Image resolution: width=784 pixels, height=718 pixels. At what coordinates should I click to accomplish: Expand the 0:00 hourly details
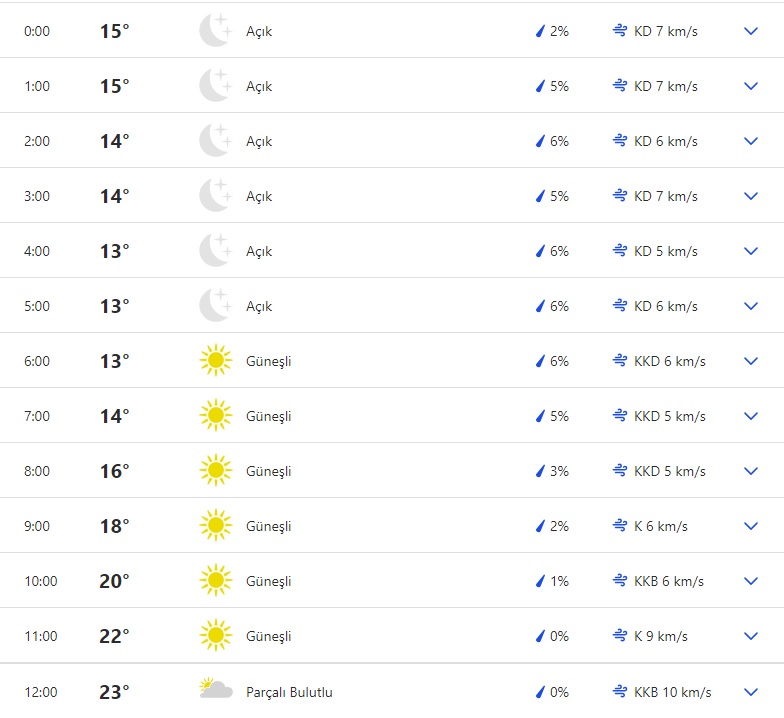click(752, 31)
